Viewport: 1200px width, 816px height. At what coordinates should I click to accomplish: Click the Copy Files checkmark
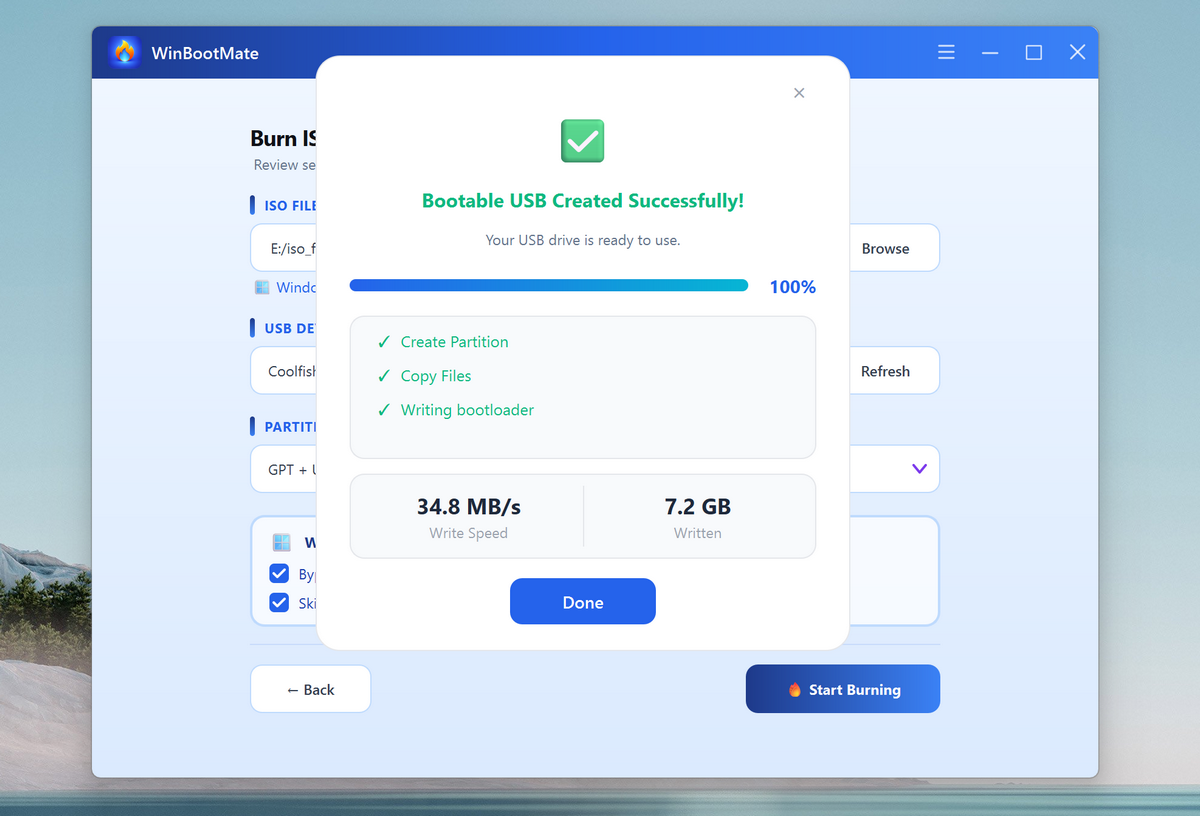[384, 376]
